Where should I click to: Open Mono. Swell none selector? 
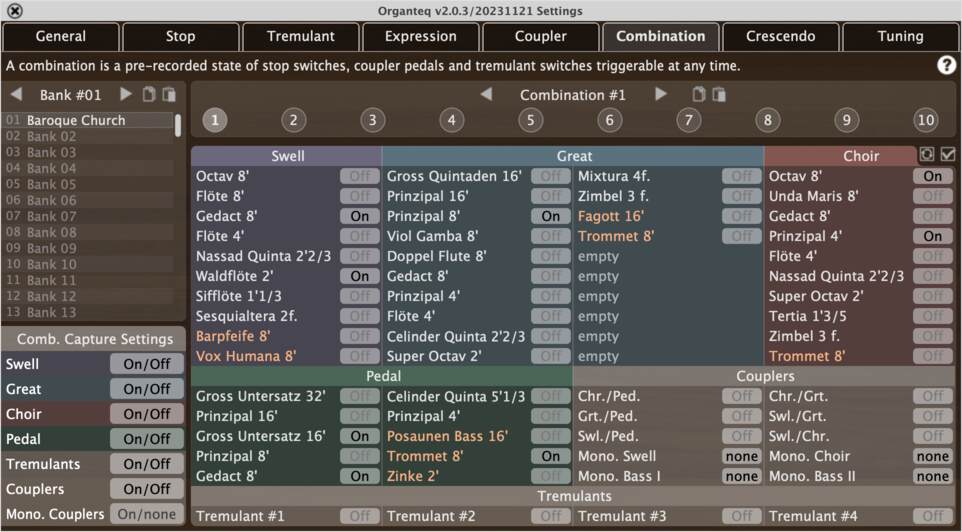point(741,456)
